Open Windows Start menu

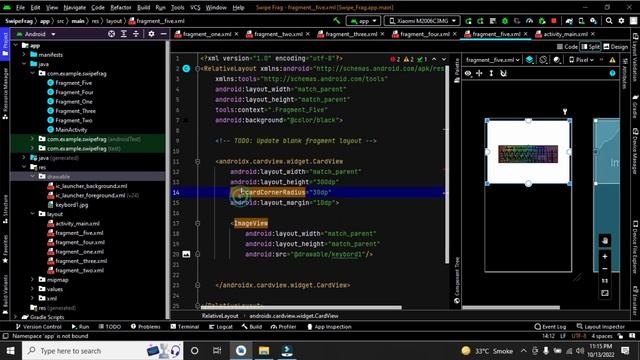click(11, 351)
